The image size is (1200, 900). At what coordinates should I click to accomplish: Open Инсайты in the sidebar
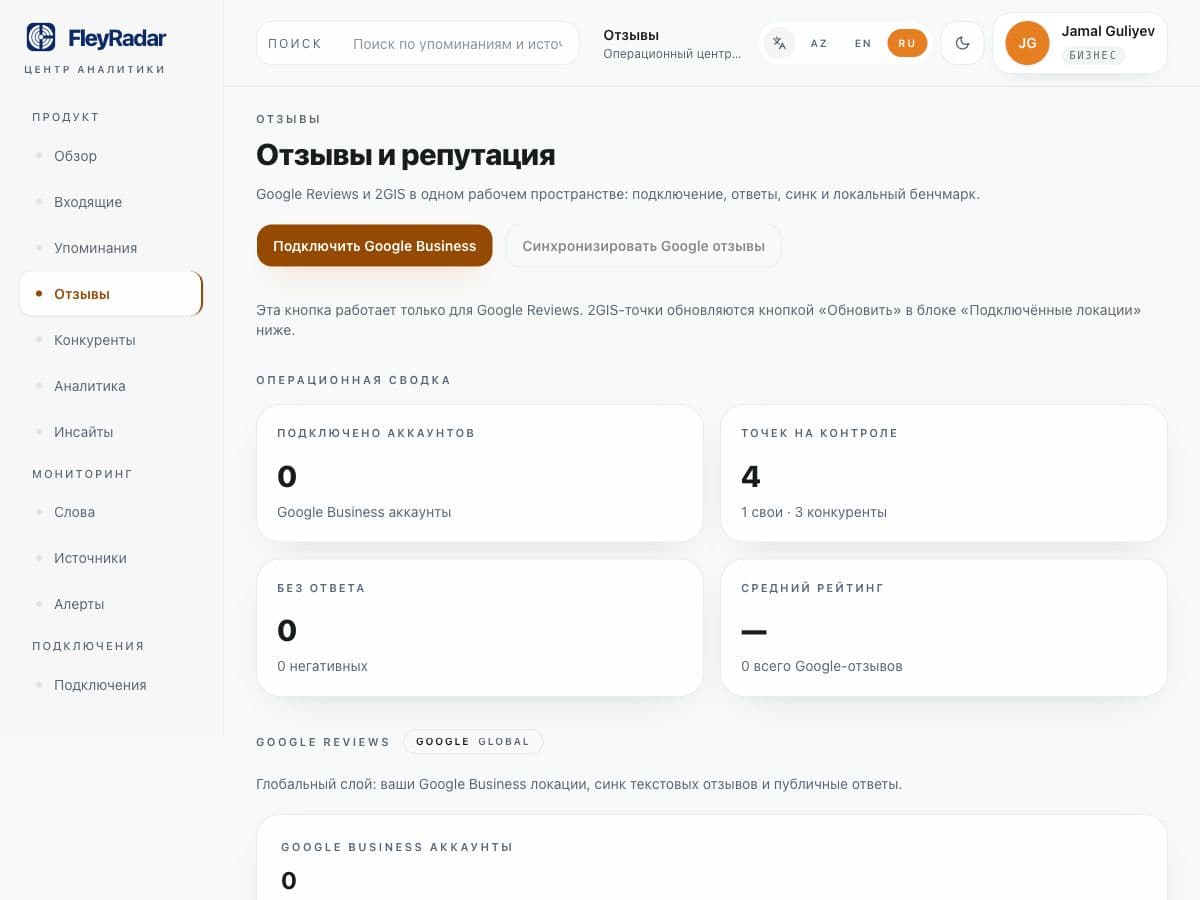111,432
